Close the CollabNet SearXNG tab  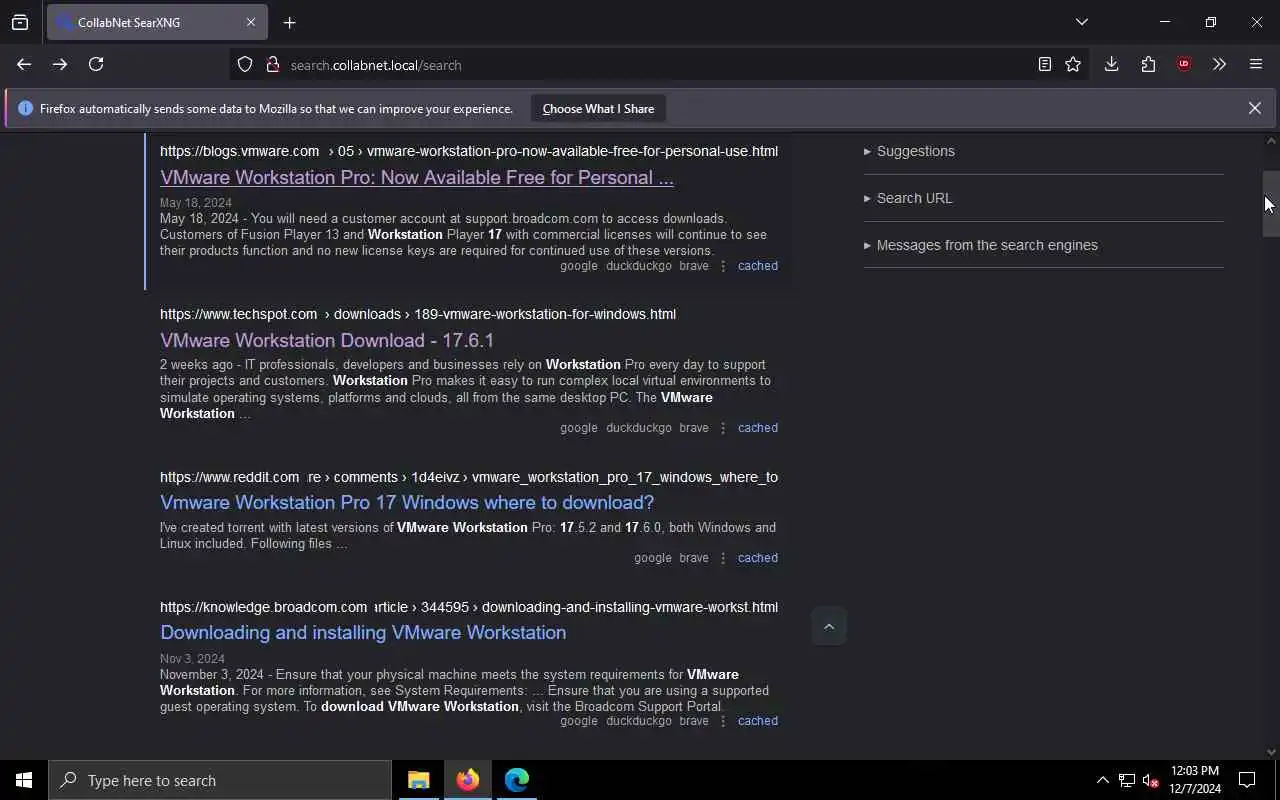pyautogui.click(x=251, y=22)
